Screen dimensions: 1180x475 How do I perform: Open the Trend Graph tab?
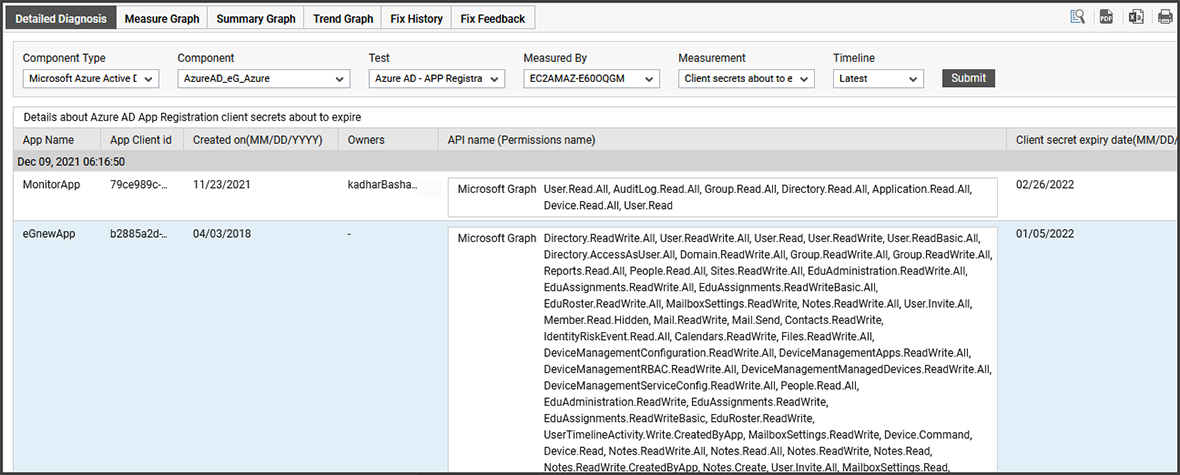[x=343, y=19]
